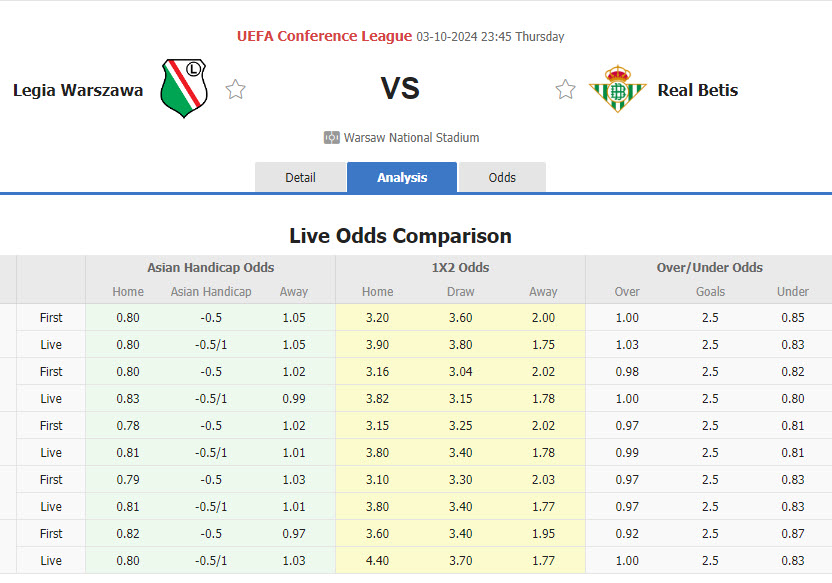This screenshot has width=832, height=583.
Task: Click the Asian Handicap Odds column header
Action: point(210,268)
